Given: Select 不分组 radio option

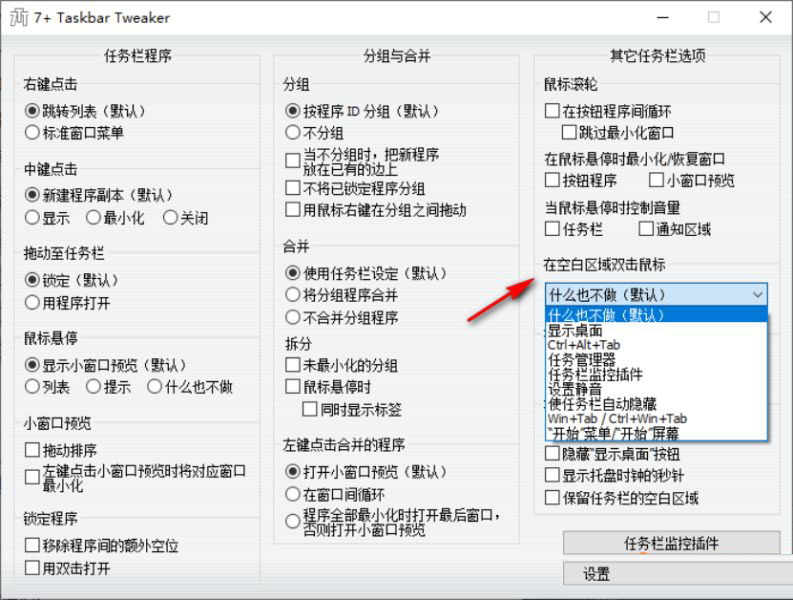Looking at the screenshot, I should click(x=292, y=133).
